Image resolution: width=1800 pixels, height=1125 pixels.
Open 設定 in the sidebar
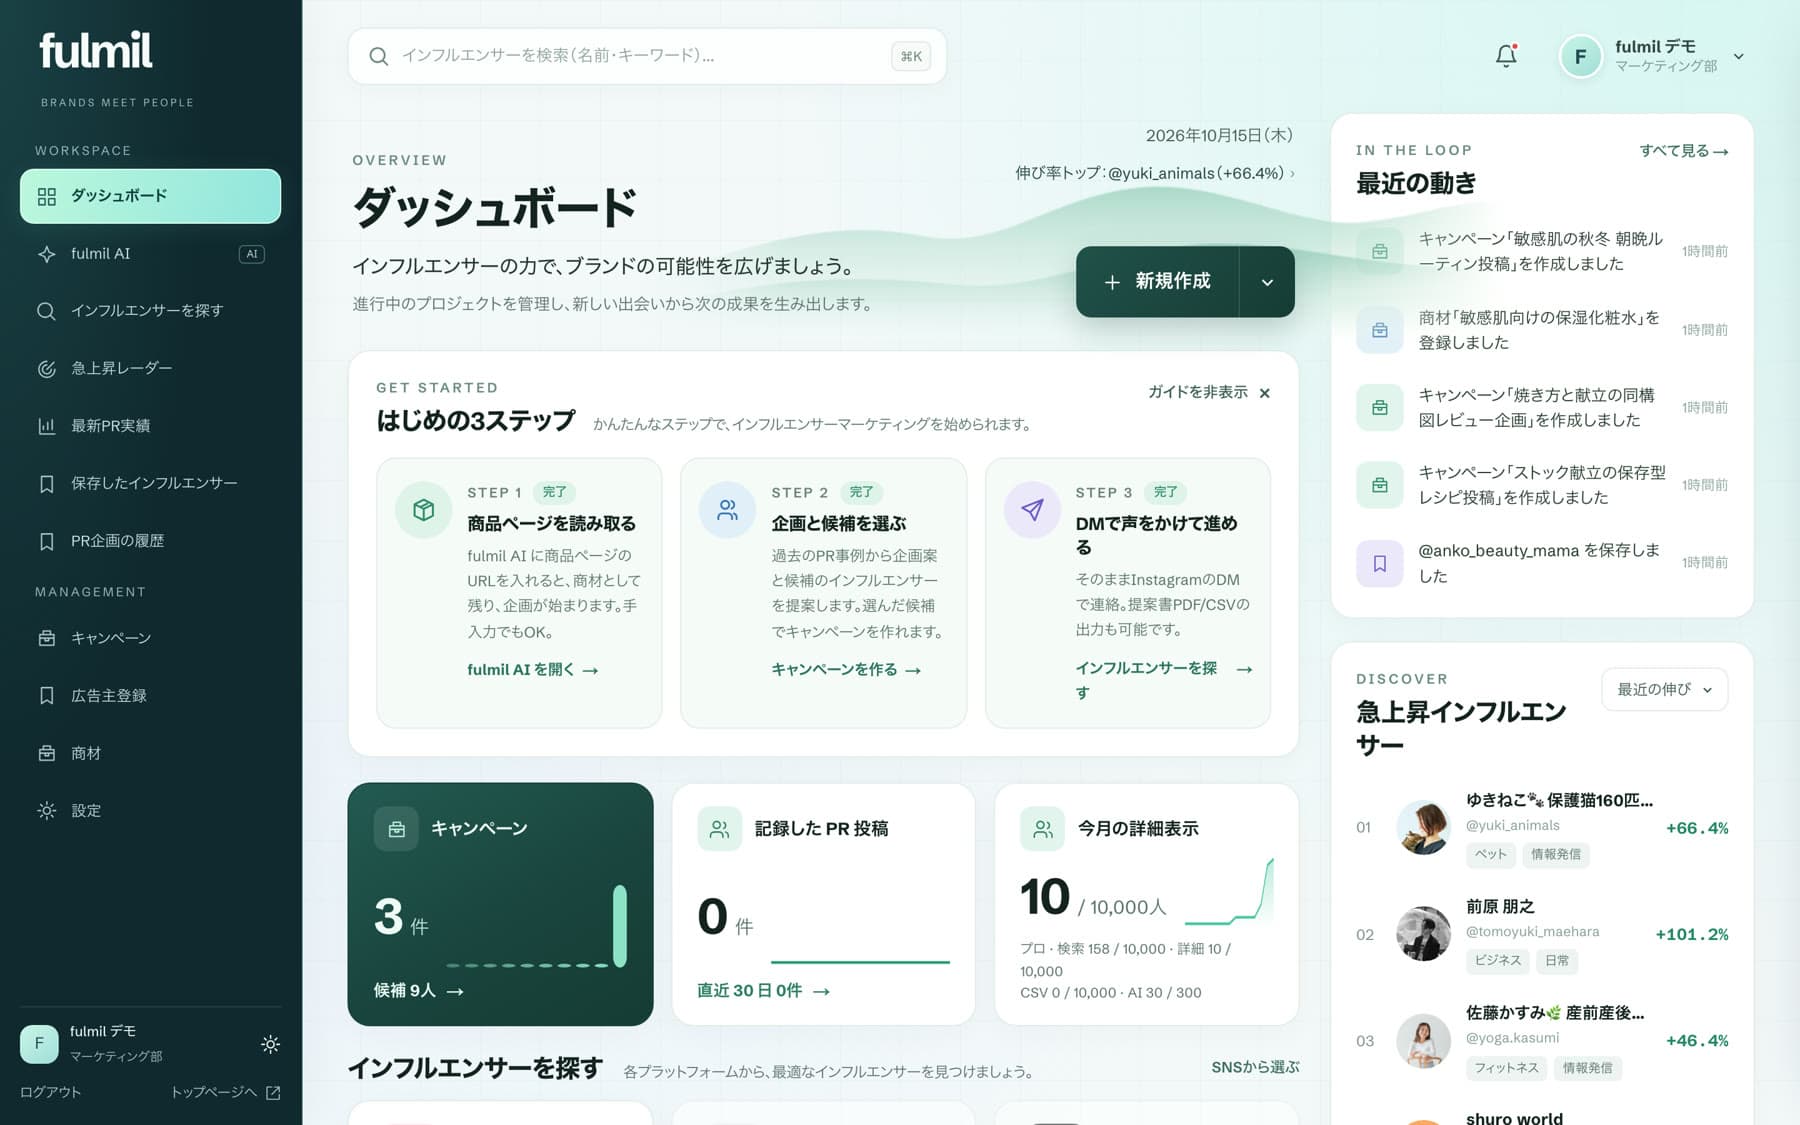point(150,810)
